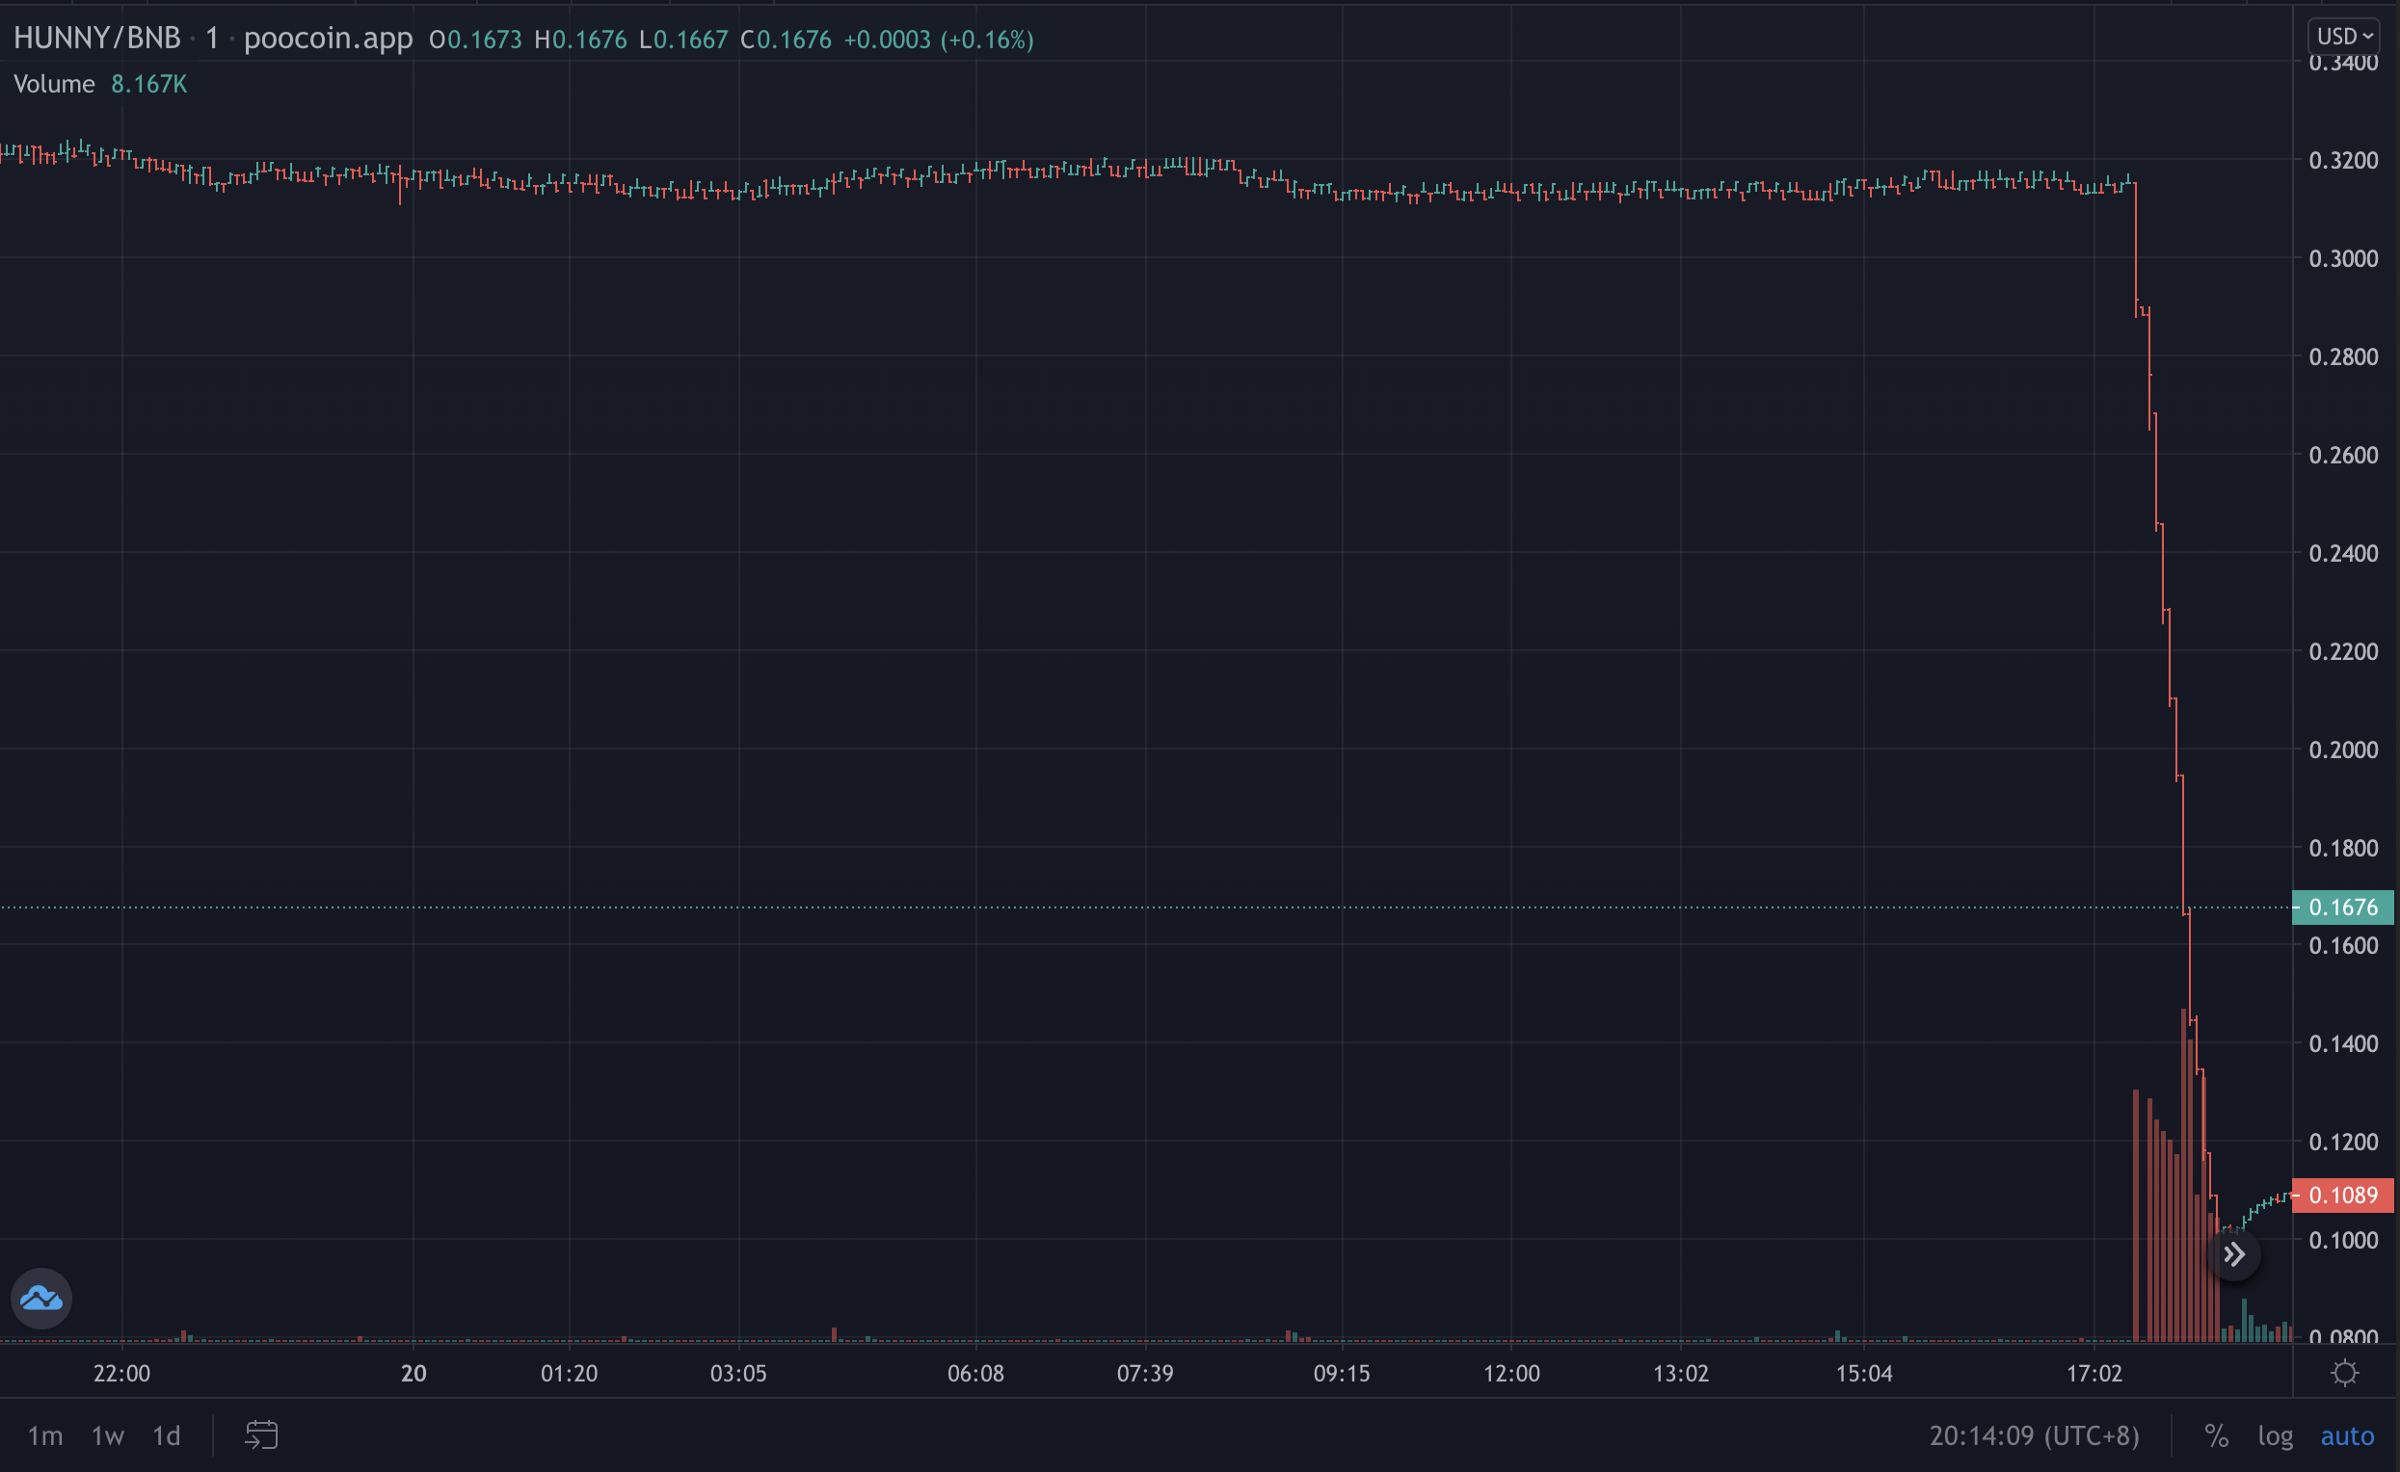
Task: Select the 1d date range
Action: (166, 1436)
